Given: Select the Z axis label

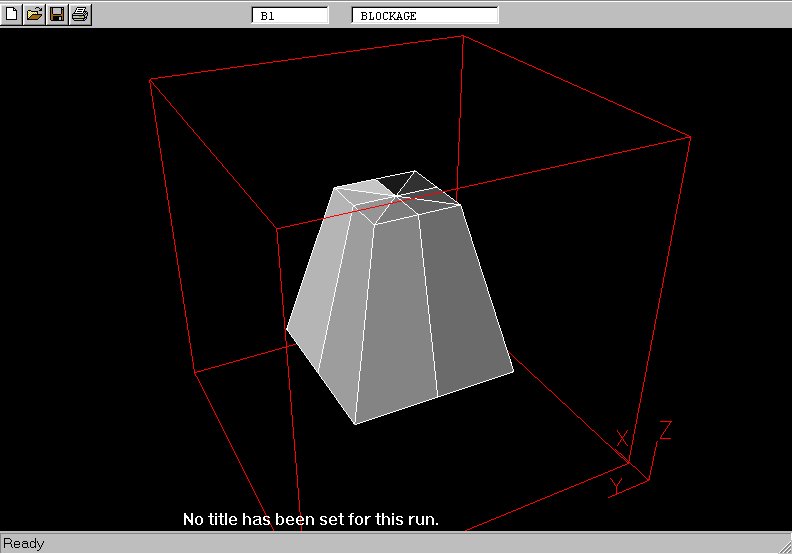Looking at the screenshot, I should tap(664, 431).
